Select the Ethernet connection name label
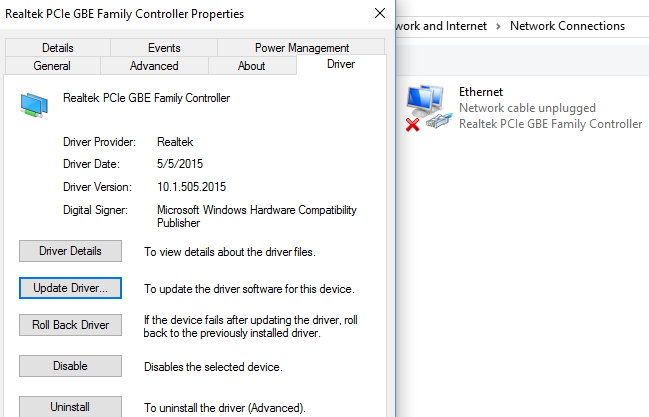The height and width of the screenshot is (417, 649). tap(480, 92)
